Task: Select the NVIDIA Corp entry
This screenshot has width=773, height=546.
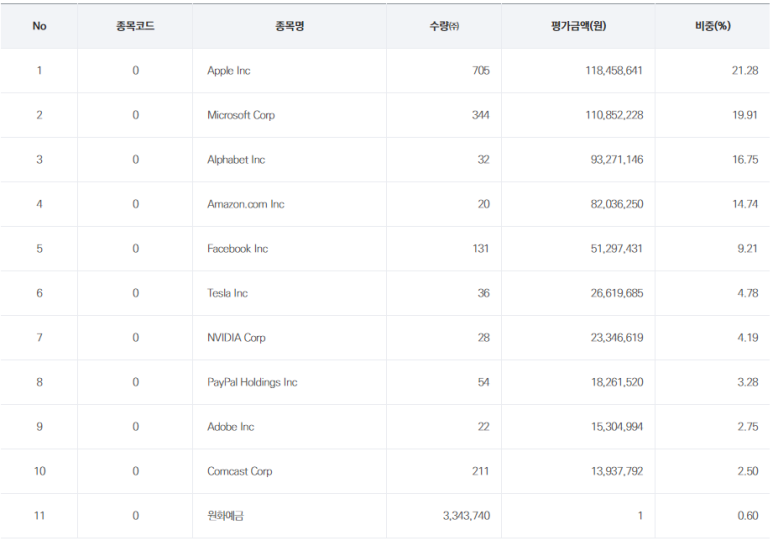Action: [236, 338]
